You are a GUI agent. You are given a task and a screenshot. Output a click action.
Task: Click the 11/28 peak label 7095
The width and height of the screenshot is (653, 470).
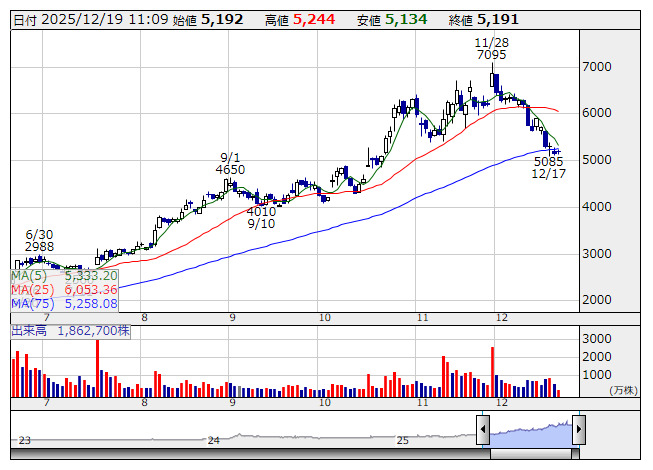[x=491, y=55]
